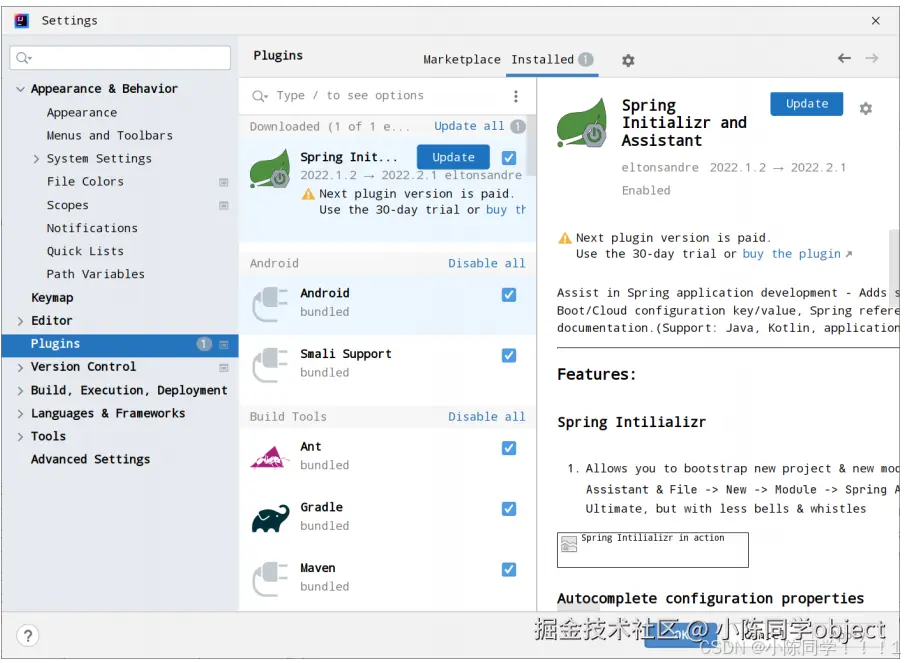Toggle the Ant plugin checkbox
Viewport: 905px width, 663px height.
(x=508, y=448)
